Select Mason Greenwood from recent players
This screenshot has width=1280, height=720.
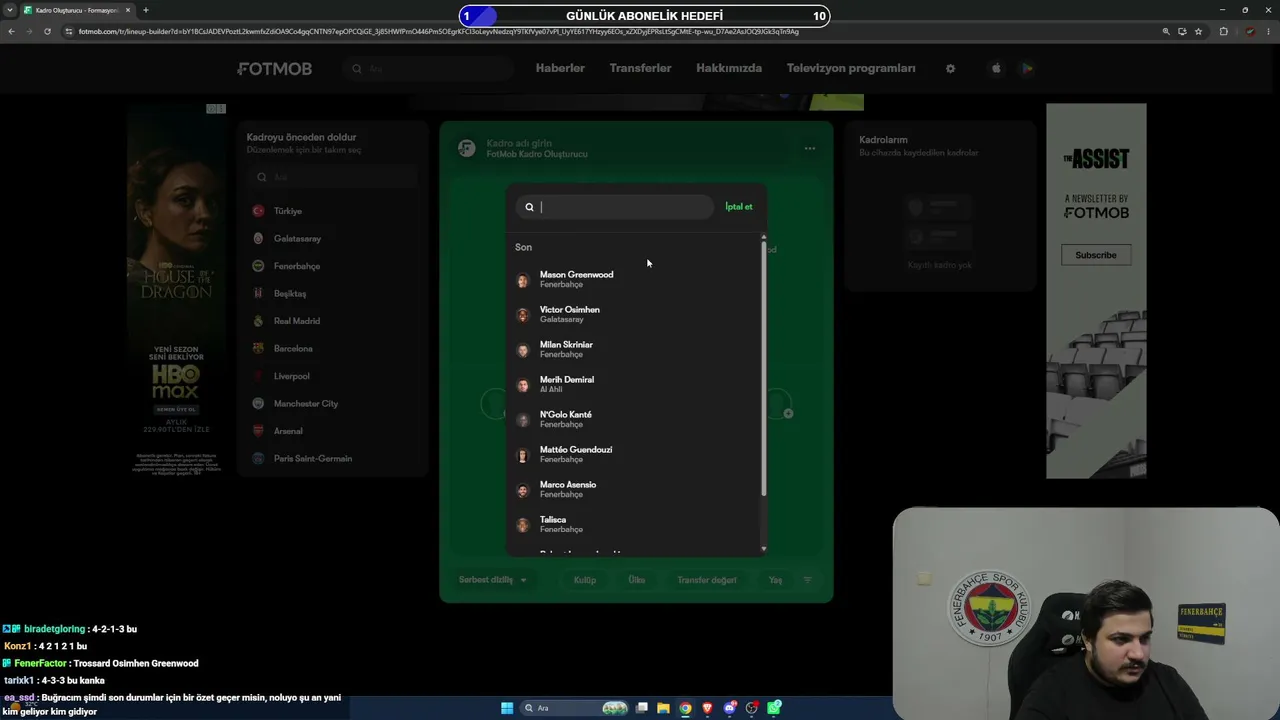635,280
